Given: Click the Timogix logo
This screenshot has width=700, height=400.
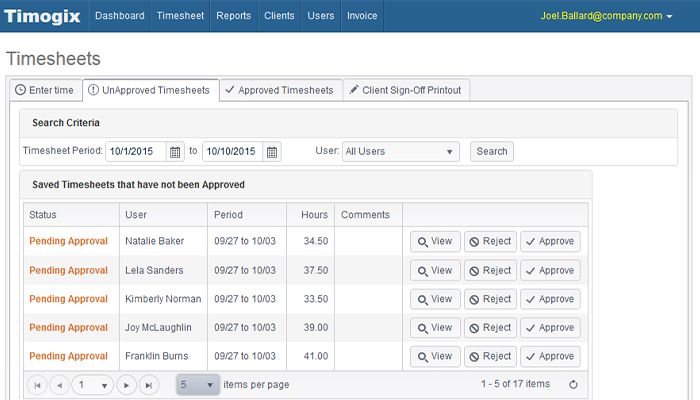Looking at the screenshot, I should (42, 16).
